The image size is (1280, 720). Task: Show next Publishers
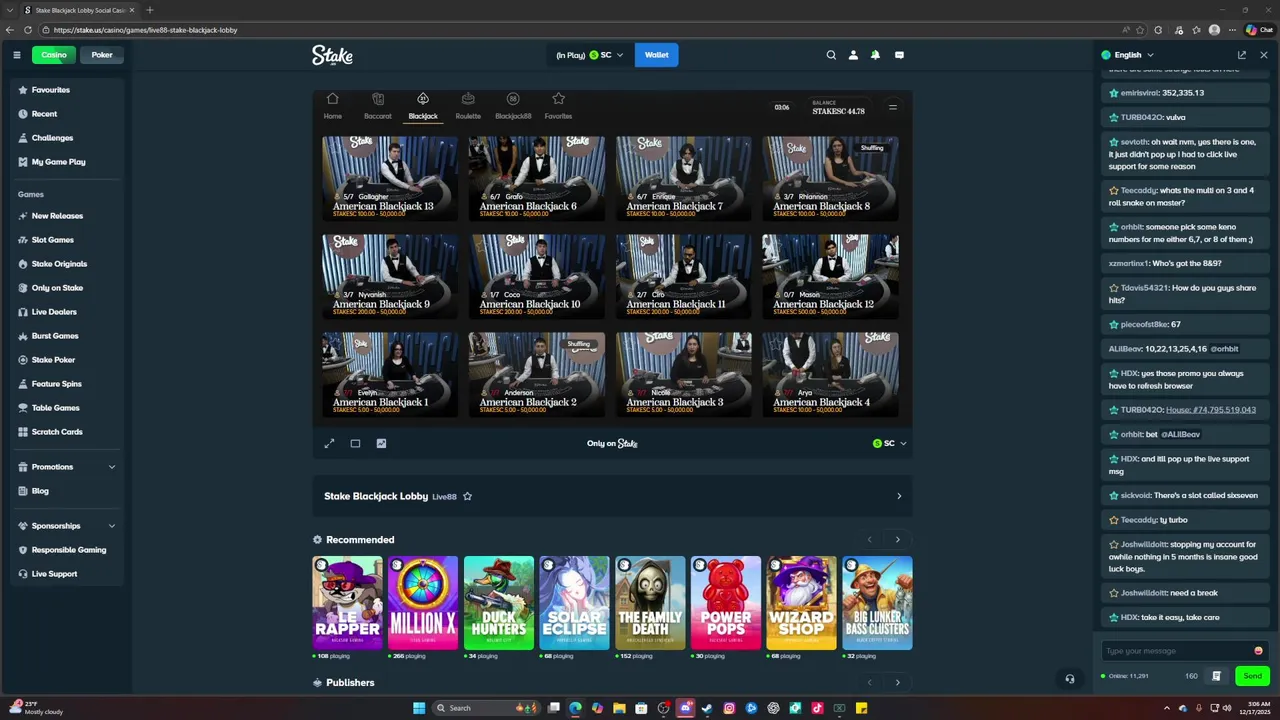coord(898,683)
